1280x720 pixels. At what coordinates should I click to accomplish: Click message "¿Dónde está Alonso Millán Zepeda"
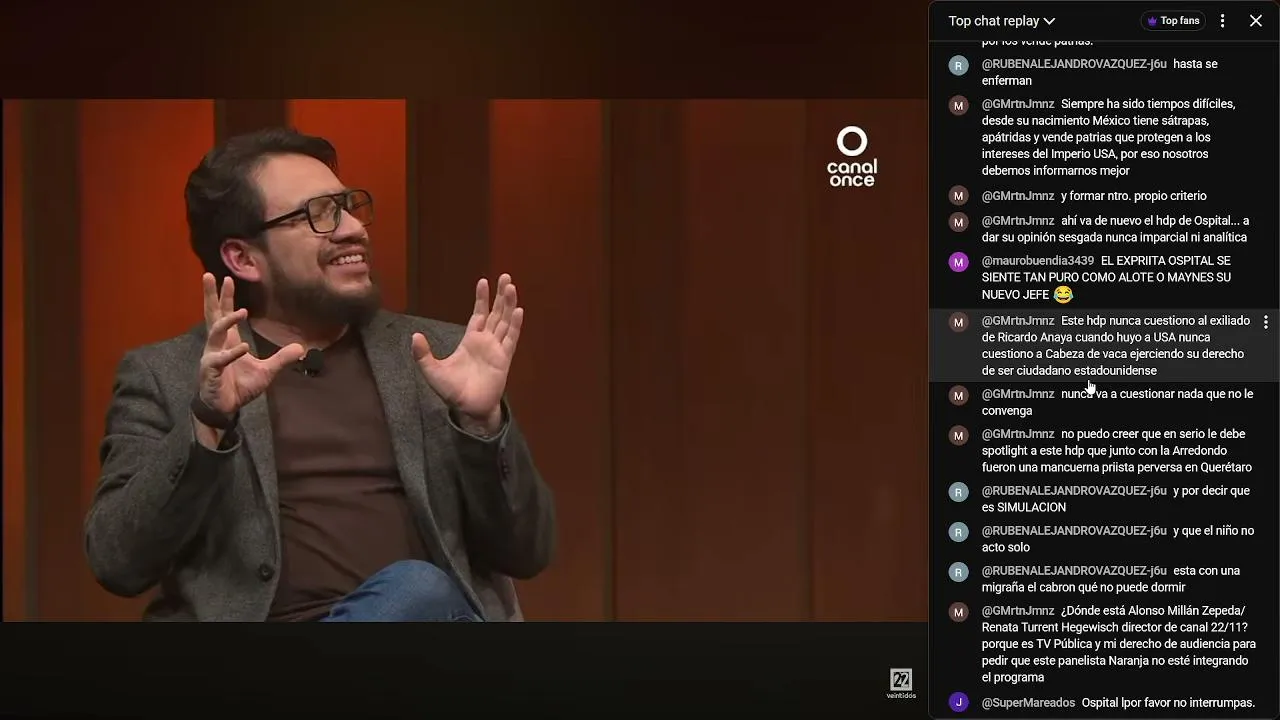tap(1119, 644)
